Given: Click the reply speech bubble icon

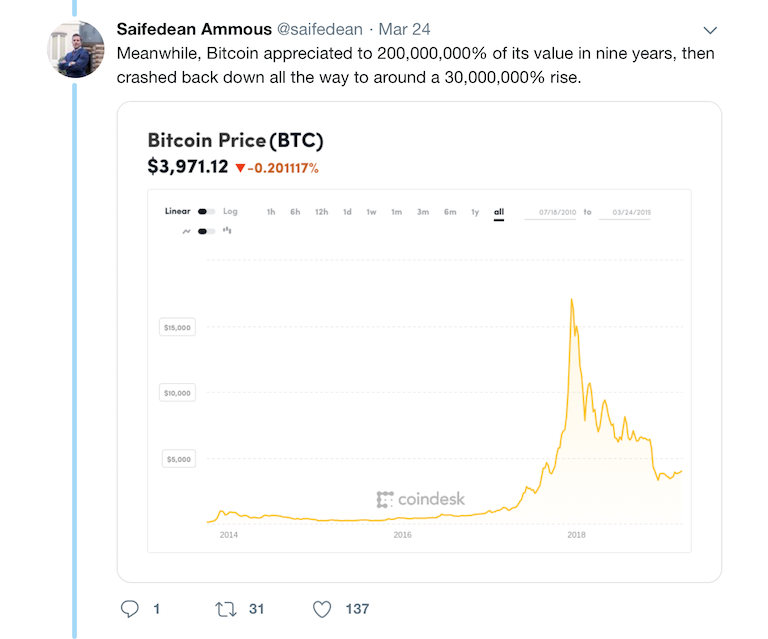Looking at the screenshot, I should tap(130, 609).
